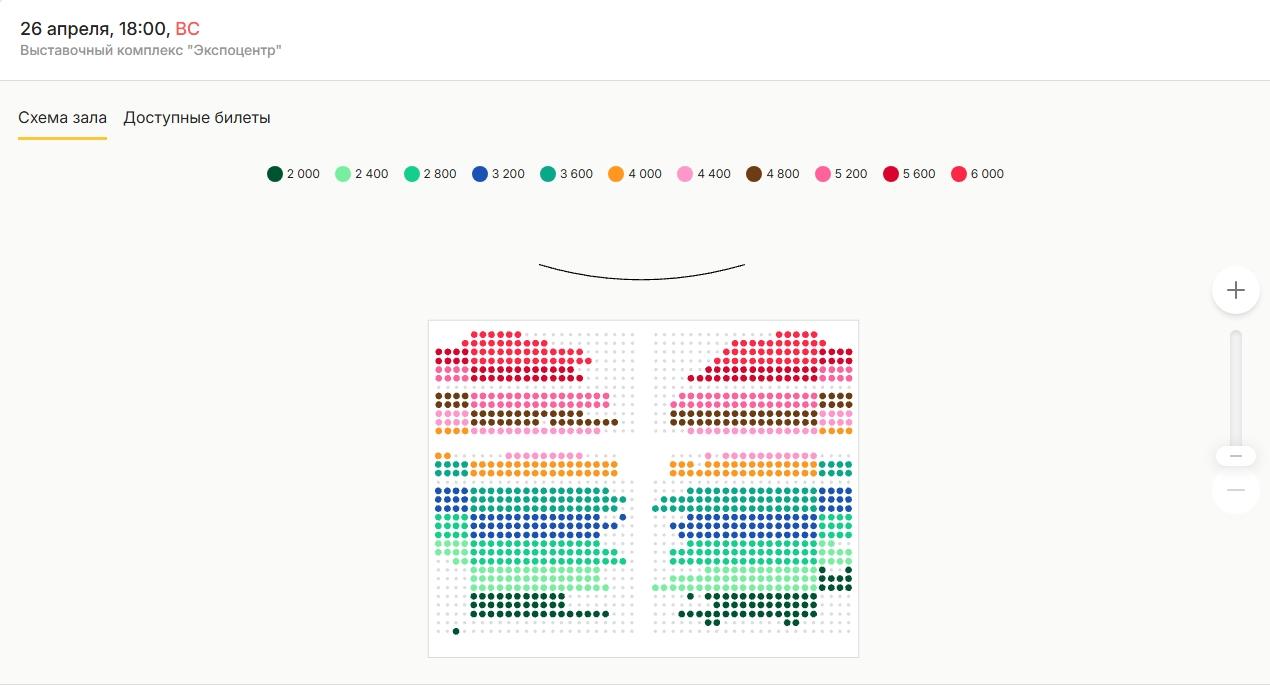Select the 2 400 price color filter
Screen dimensions: 1270x685
[x=343, y=174]
